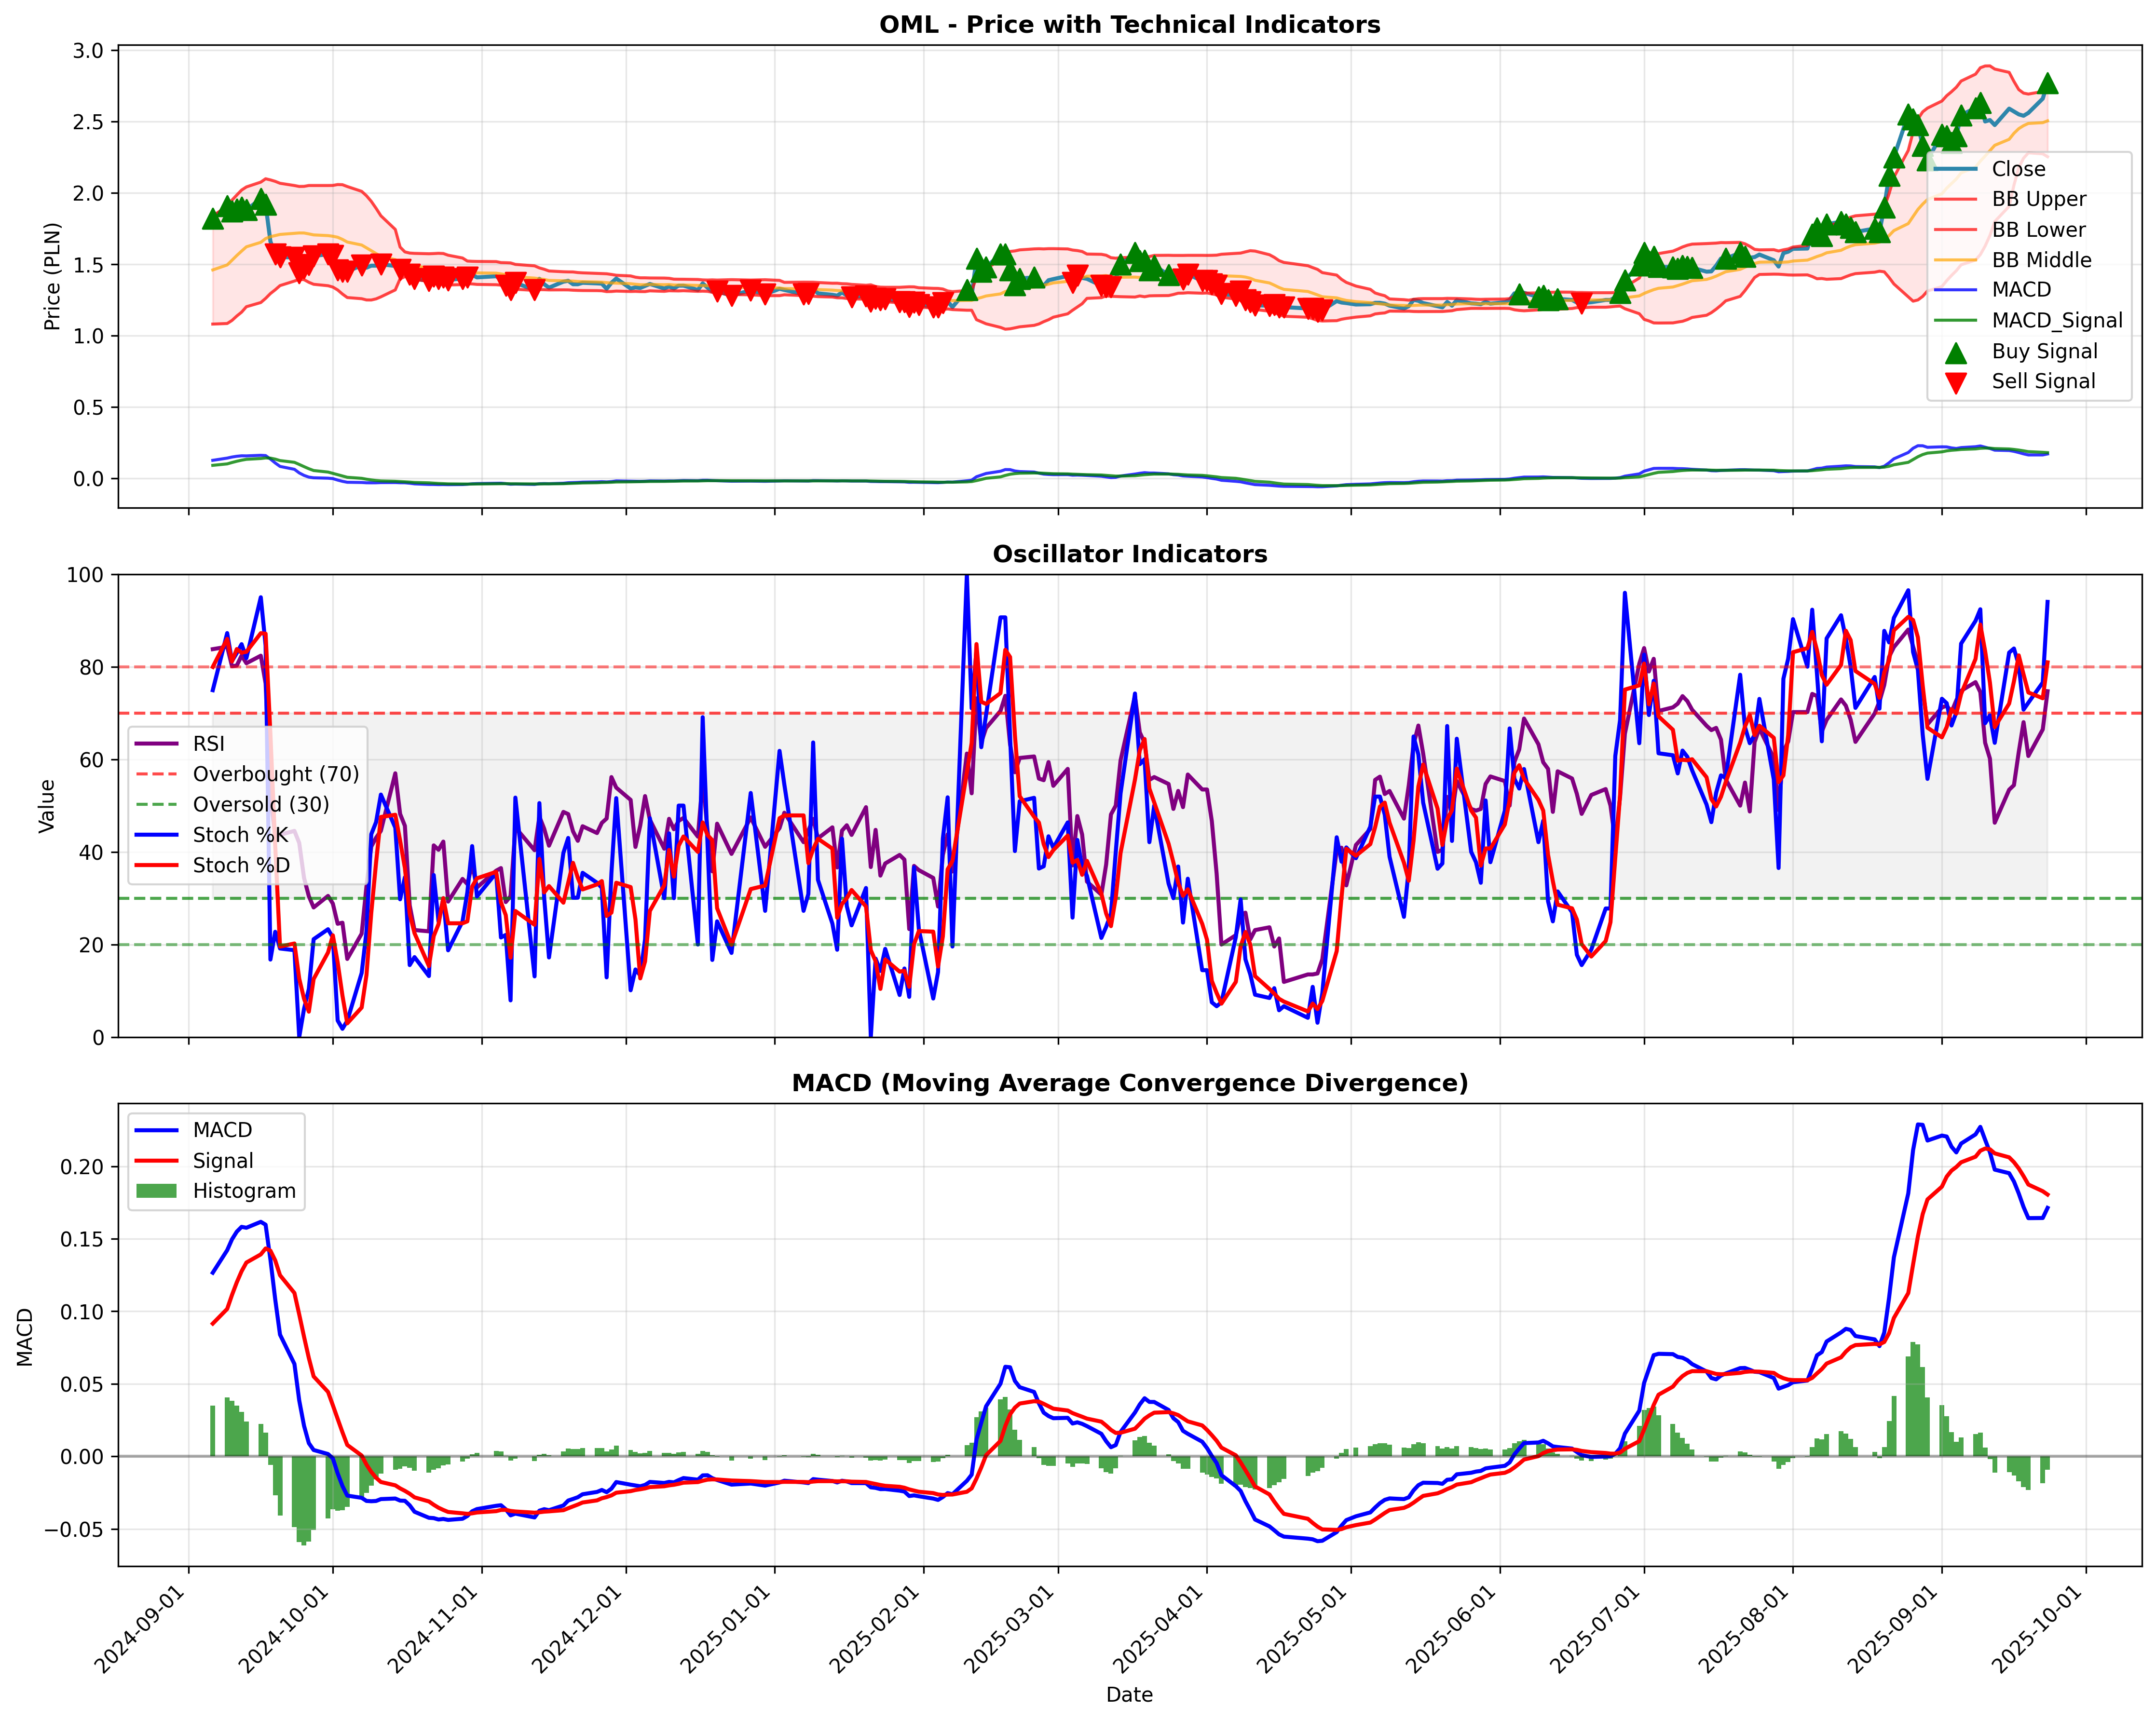Click the green Buy Signal triangle in legend
This screenshot has width=2156, height=1720.
click(x=1955, y=352)
